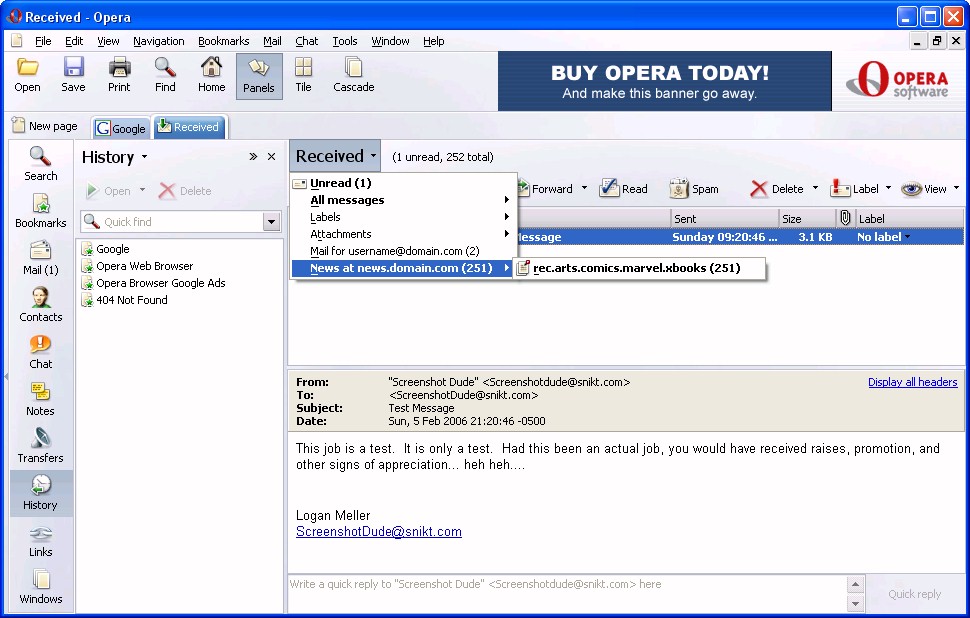970x618 pixels.
Task: Sort messages by Size column header
Action: (x=807, y=218)
